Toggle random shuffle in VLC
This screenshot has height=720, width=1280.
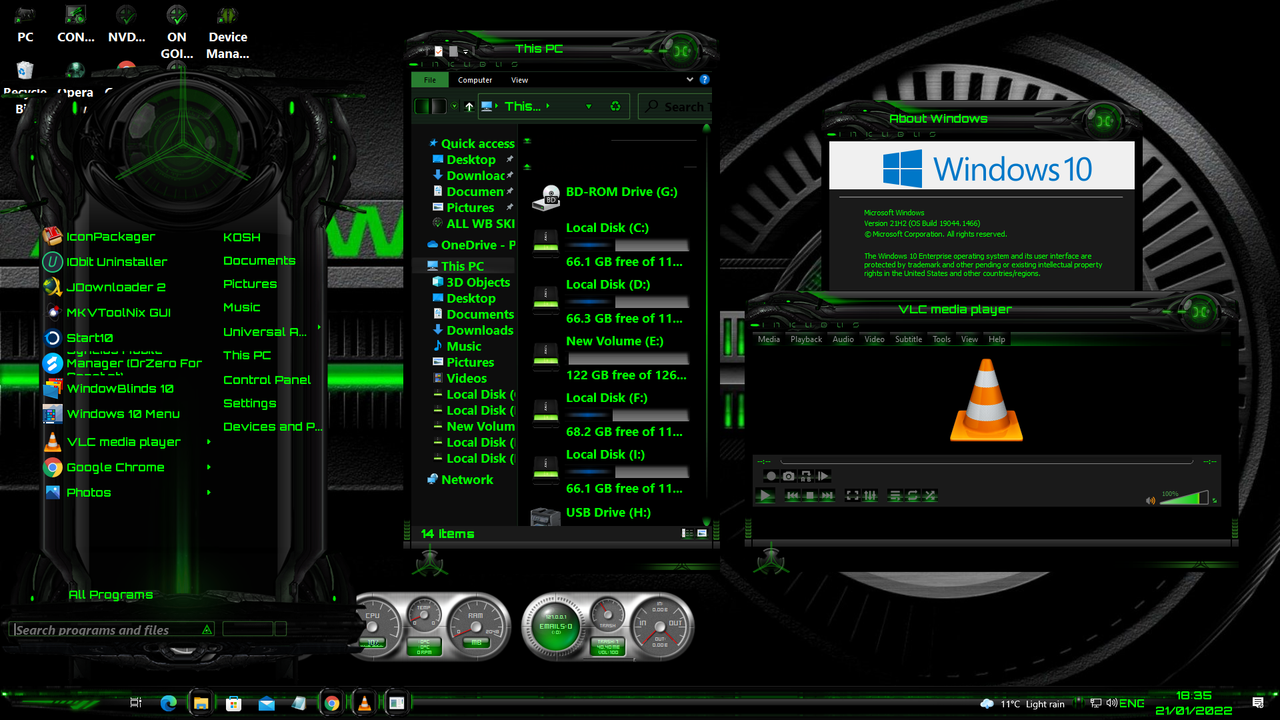coord(930,495)
